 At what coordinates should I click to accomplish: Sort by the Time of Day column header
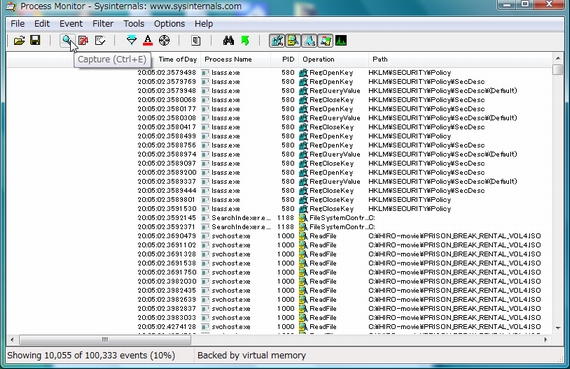(x=177, y=59)
